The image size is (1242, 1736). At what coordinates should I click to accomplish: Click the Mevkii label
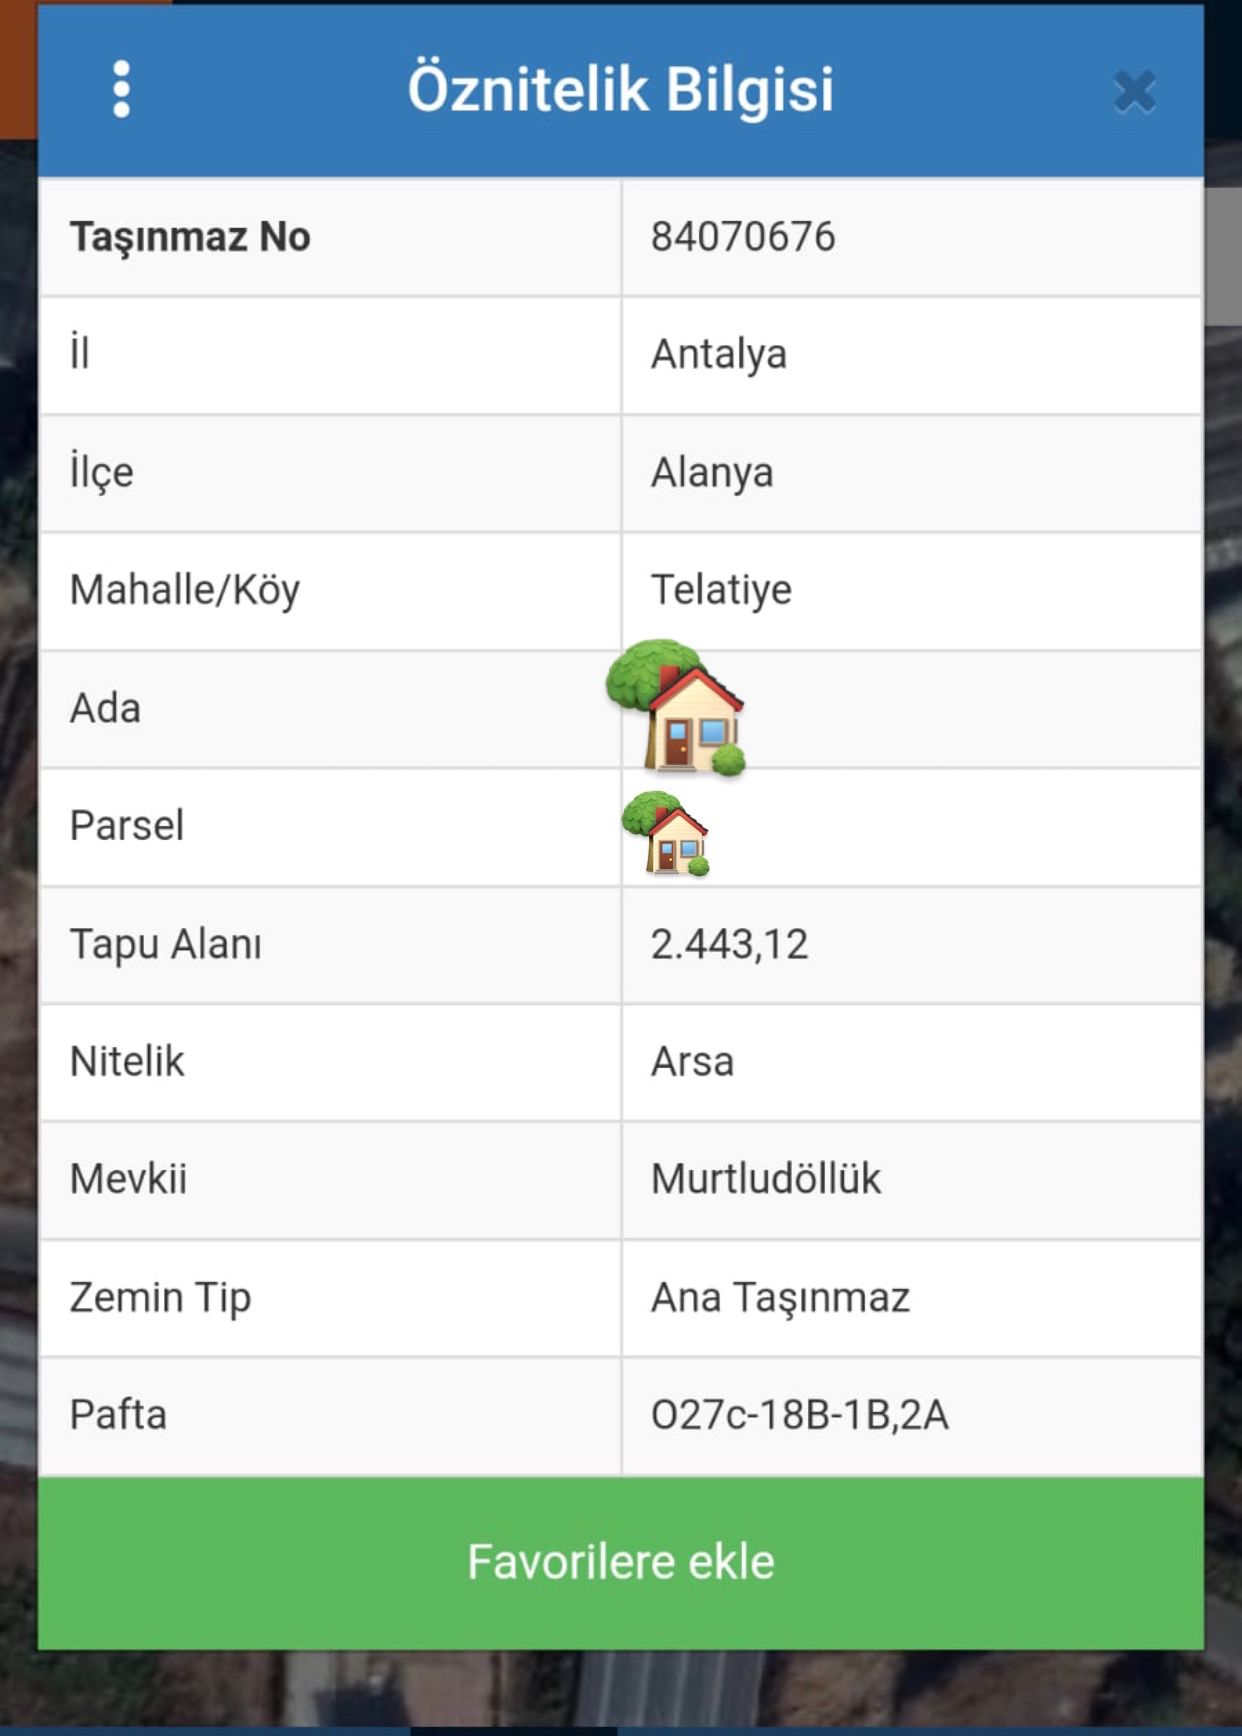pos(128,1180)
